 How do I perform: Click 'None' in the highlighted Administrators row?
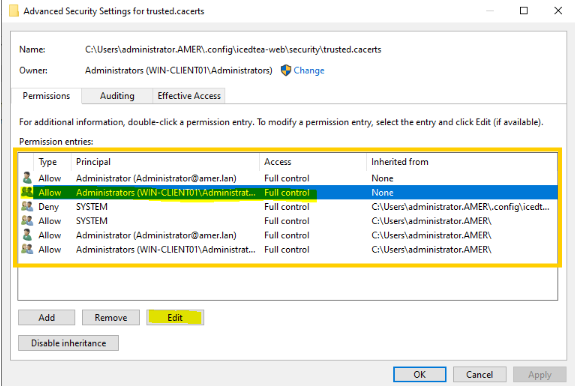click(382, 192)
